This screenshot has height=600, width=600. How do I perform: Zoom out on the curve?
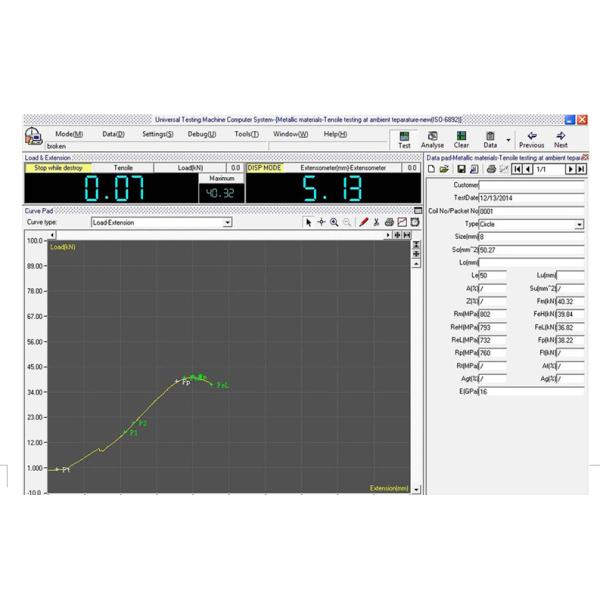click(x=347, y=222)
